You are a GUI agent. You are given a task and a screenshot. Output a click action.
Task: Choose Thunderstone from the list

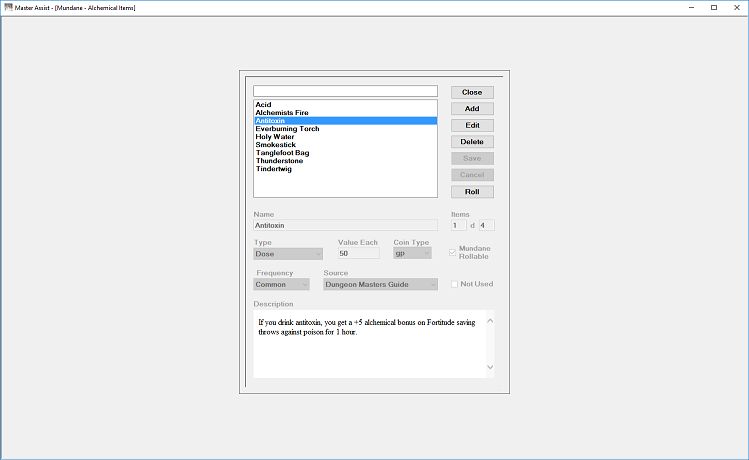tap(345, 161)
